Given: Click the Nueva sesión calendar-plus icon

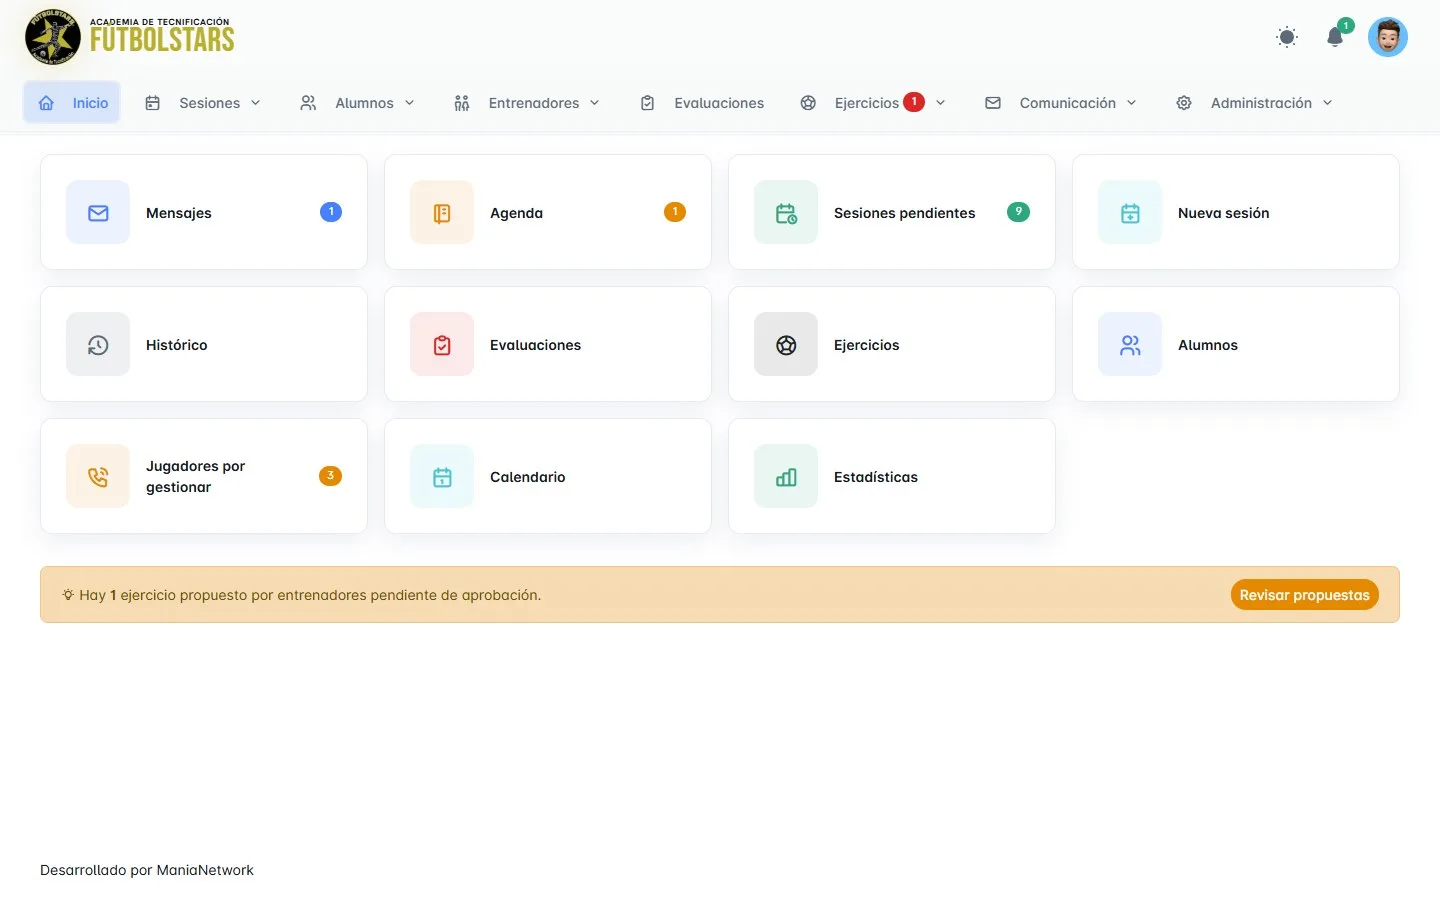Looking at the screenshot, I should click(1130, 213).
